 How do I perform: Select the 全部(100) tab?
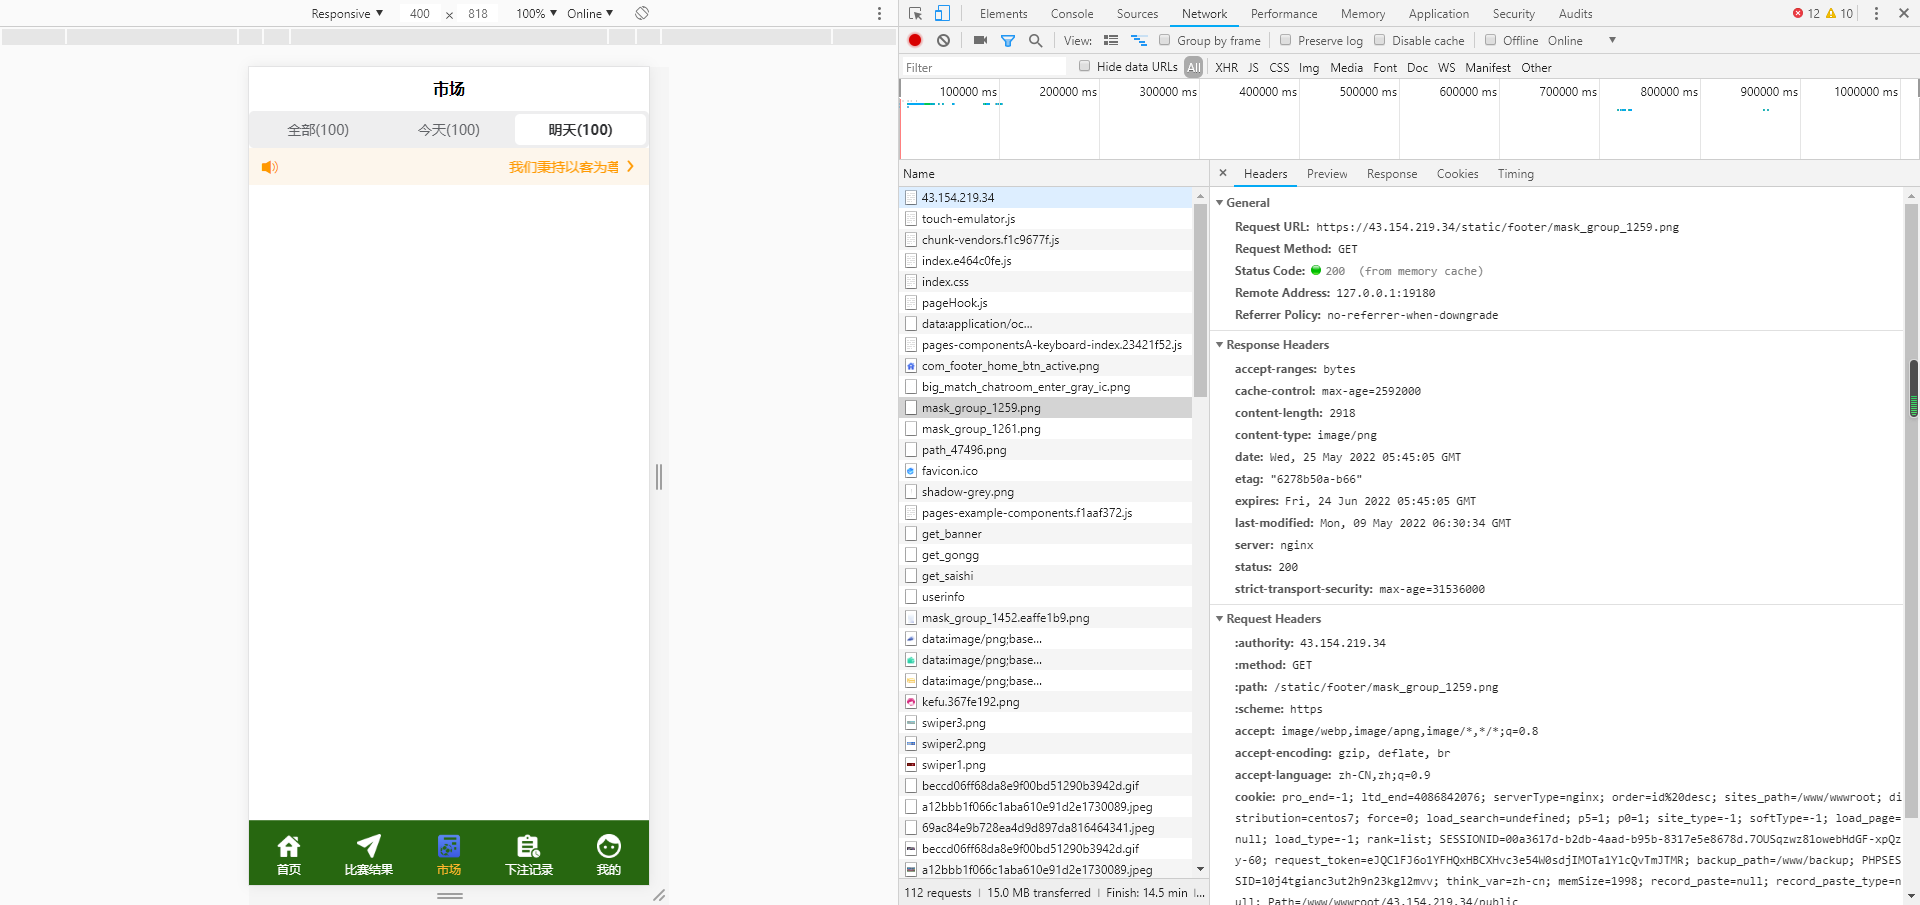click(x=318, y=130)
